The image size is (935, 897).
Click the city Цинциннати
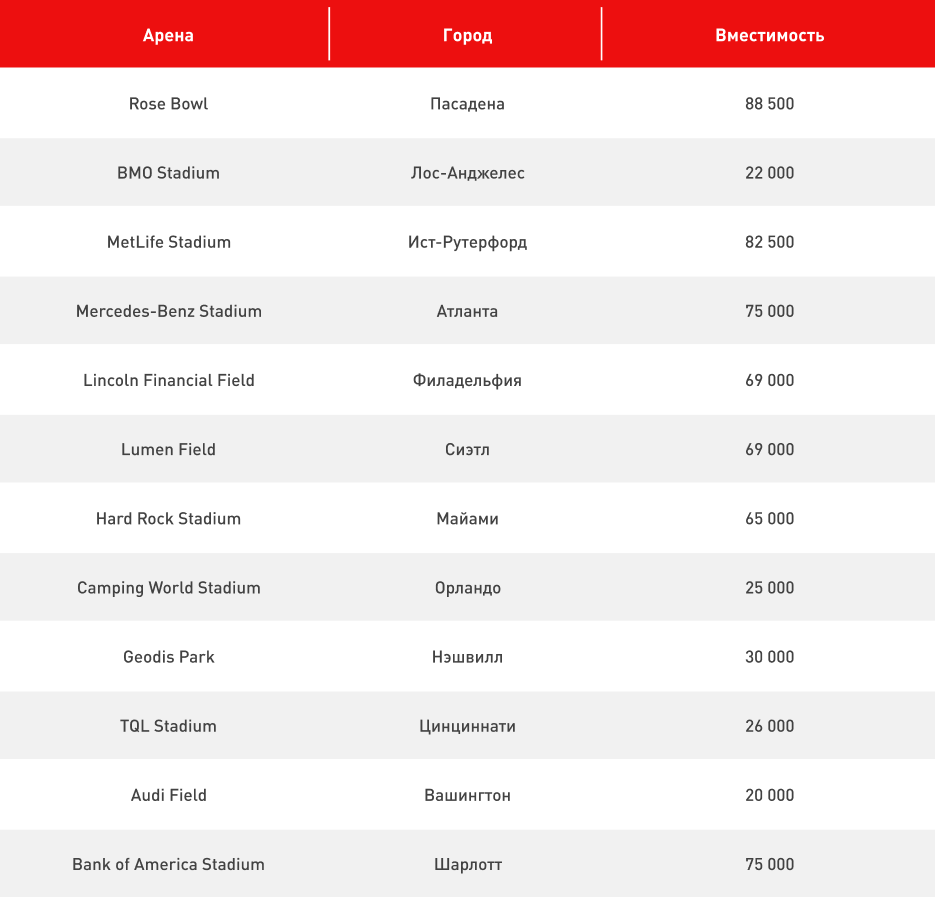pos(467,726)
